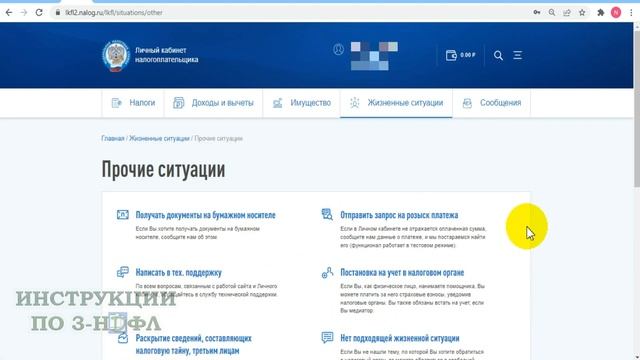Open the saved passwords key icon
The image size is (640, 360).
pos(537,13)
